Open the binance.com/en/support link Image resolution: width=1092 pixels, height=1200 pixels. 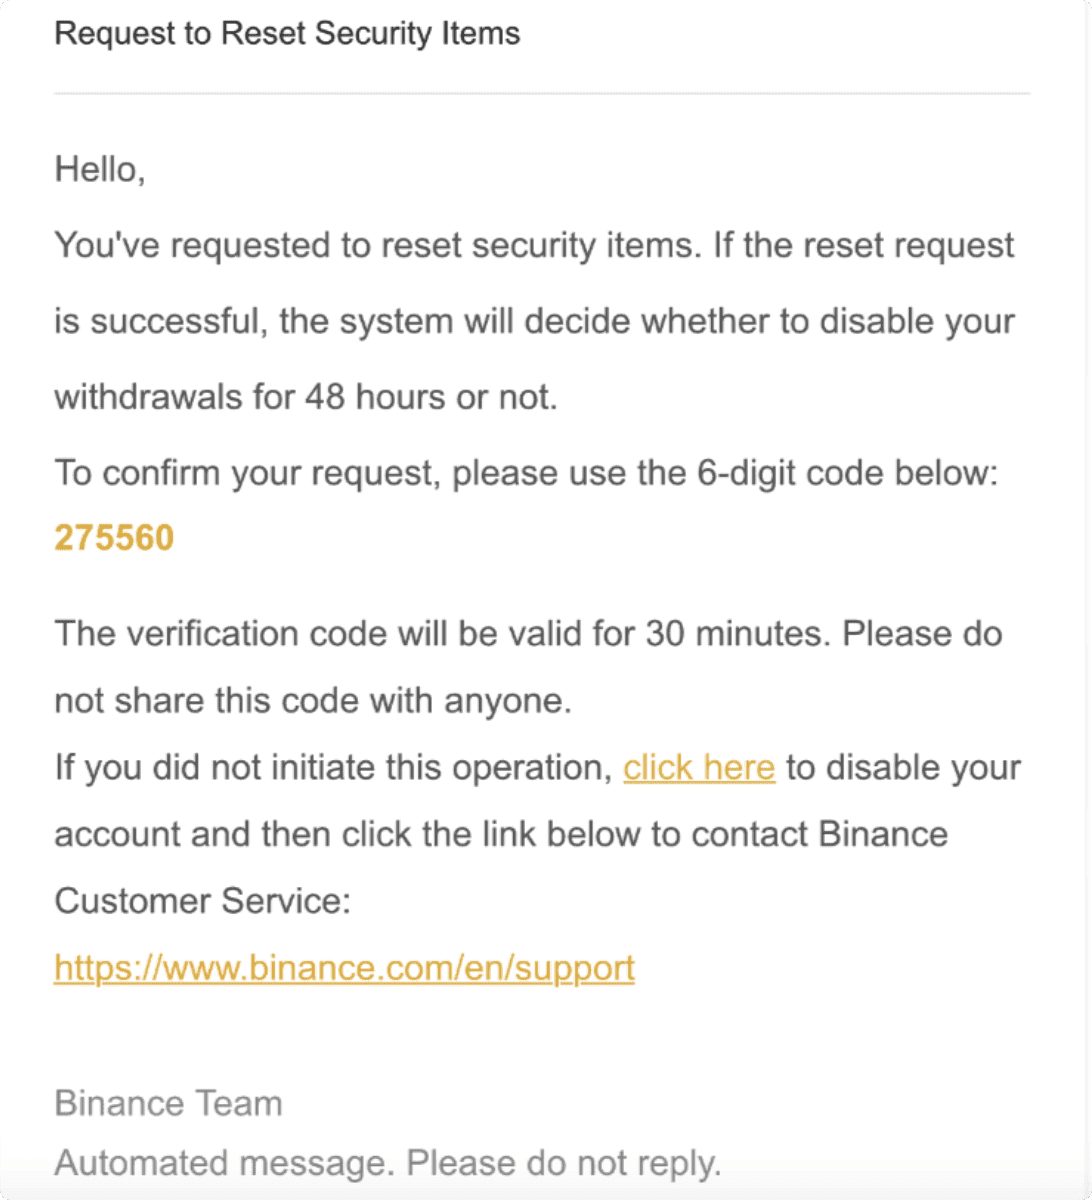coord(344,968)
